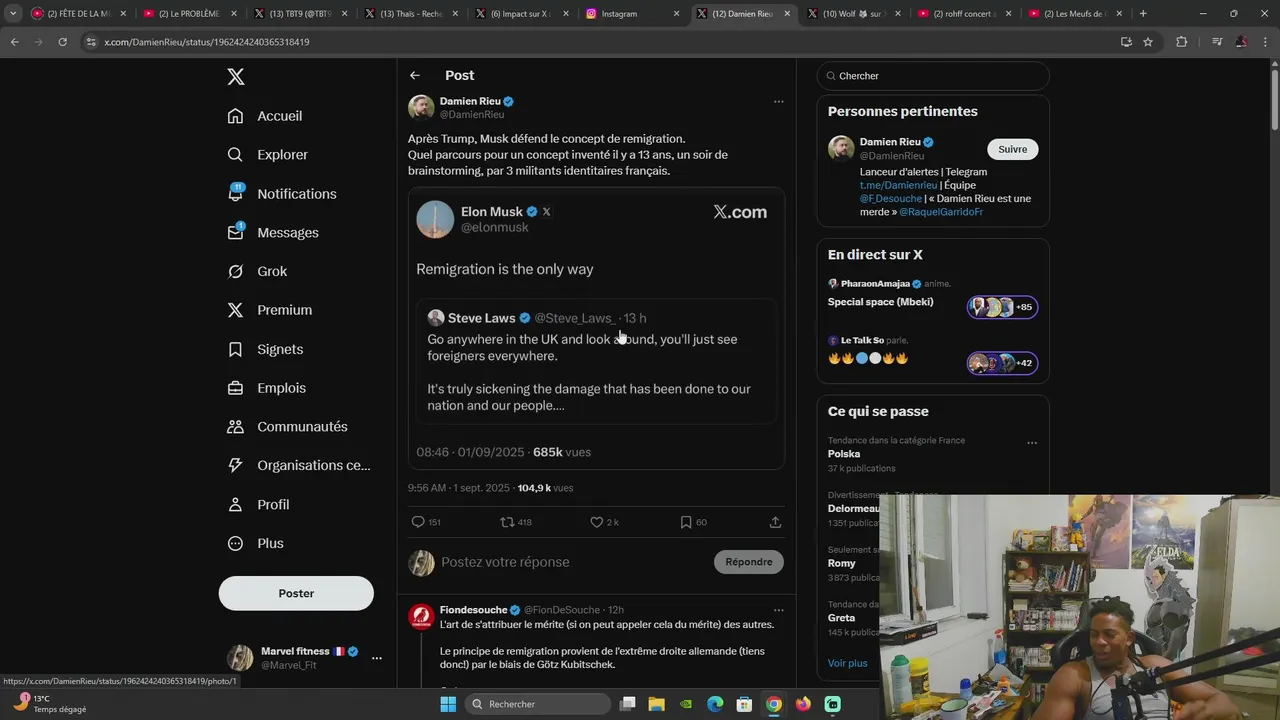Open t.me/Damienrieu Telegram link
This screenshot has height=720, width=1280.
pos(898,185)
